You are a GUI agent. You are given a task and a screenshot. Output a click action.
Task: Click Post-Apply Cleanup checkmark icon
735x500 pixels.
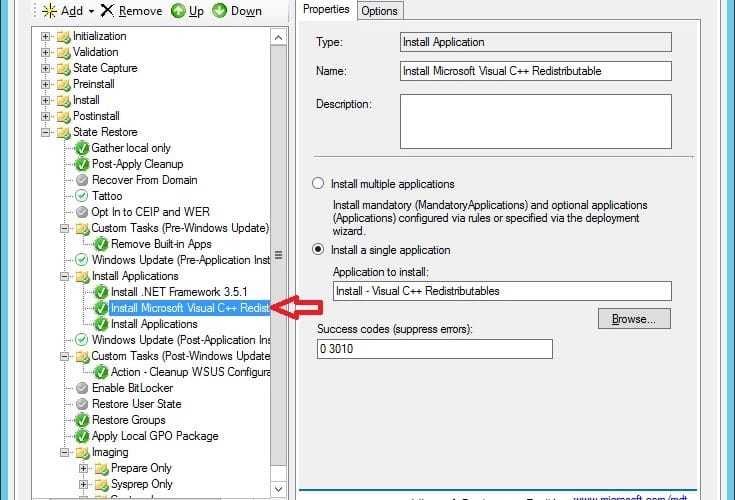(82, 164)
